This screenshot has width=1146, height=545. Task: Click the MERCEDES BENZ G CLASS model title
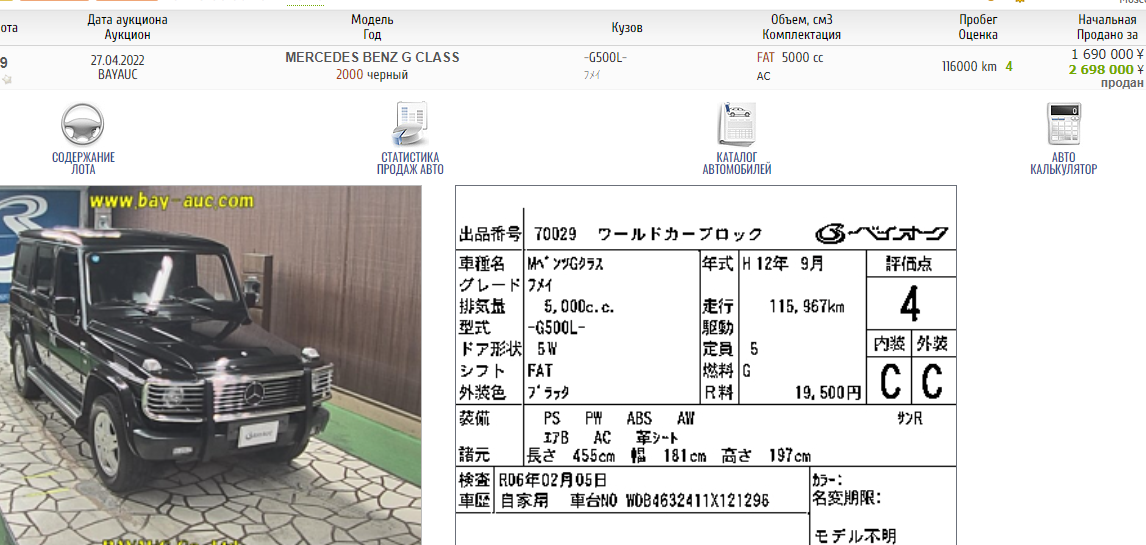[x=372, y=58]
